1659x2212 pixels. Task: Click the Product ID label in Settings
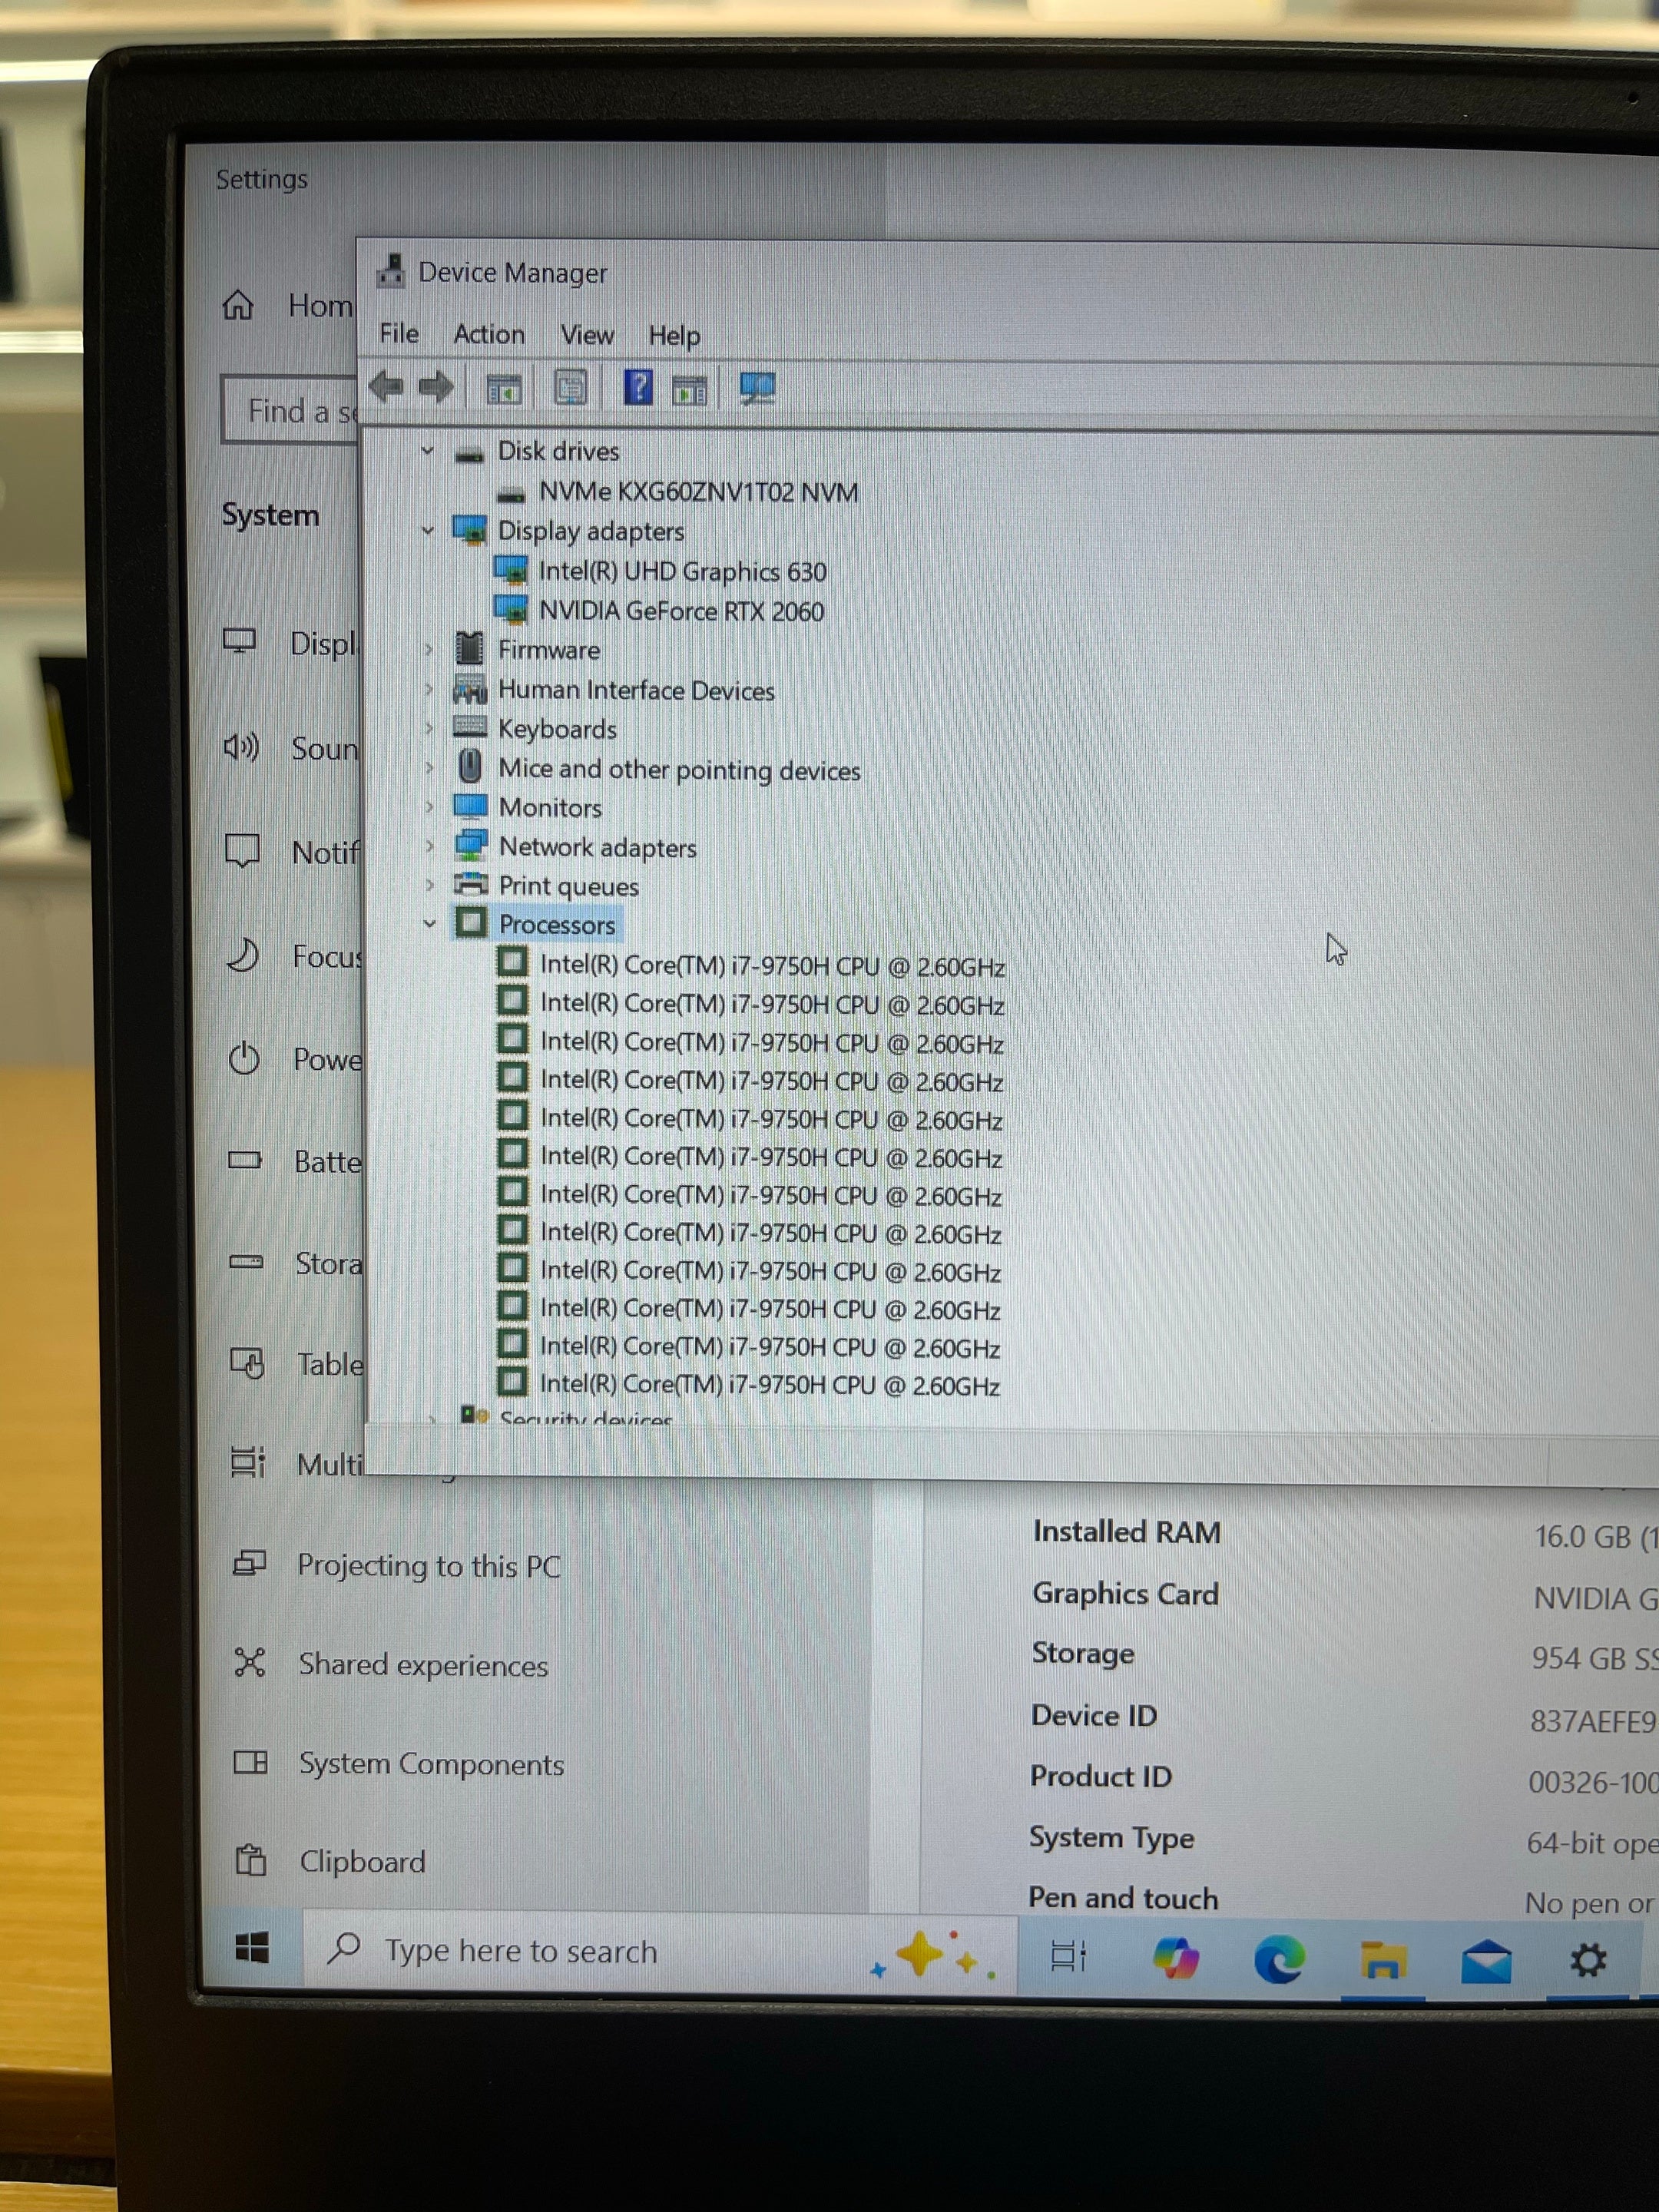coord(1101,1776)
